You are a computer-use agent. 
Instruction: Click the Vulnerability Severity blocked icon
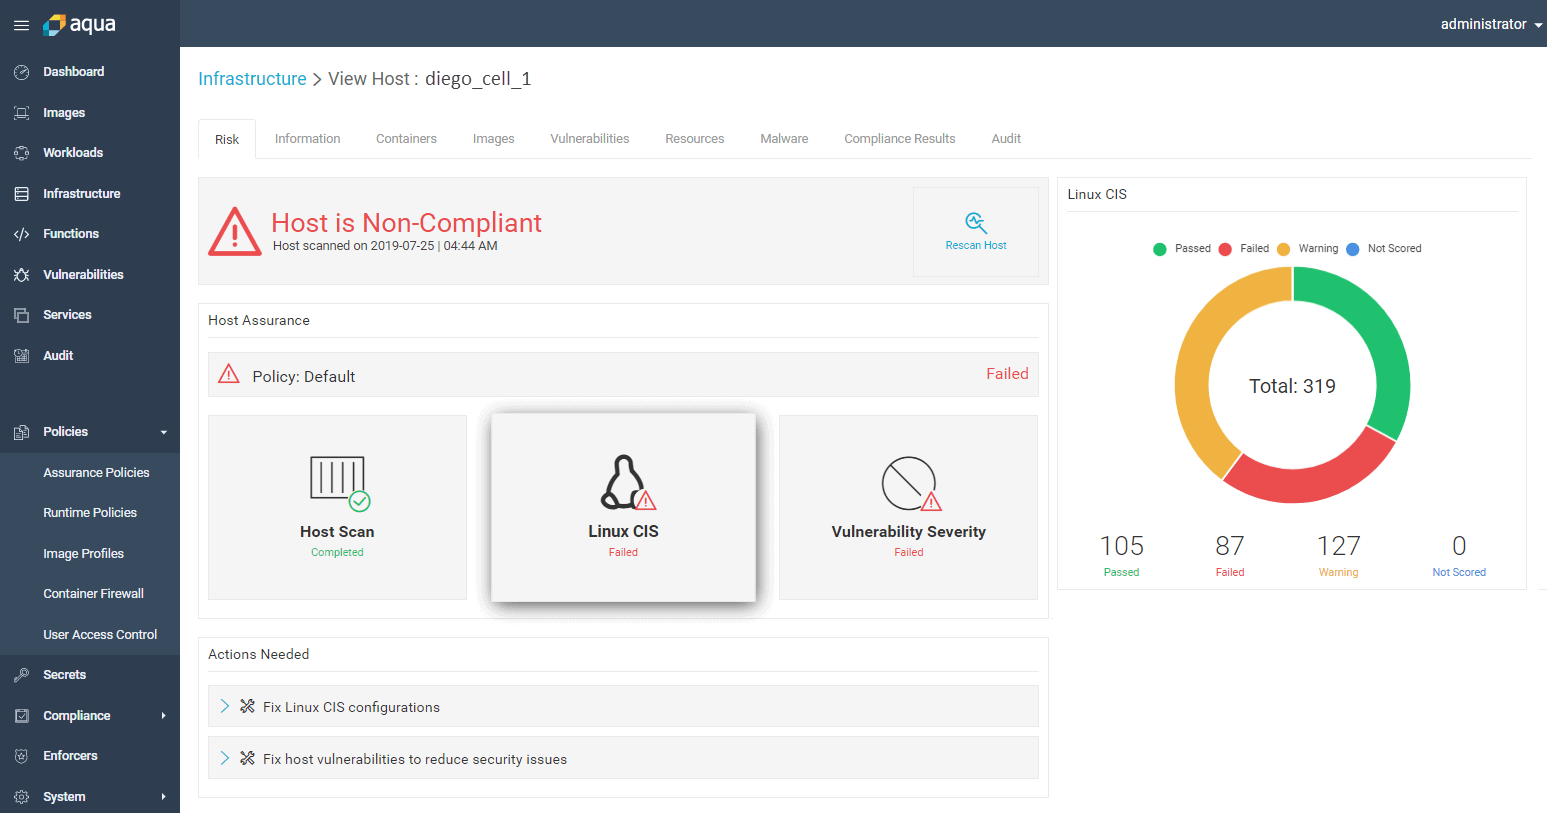pos(909,484)
